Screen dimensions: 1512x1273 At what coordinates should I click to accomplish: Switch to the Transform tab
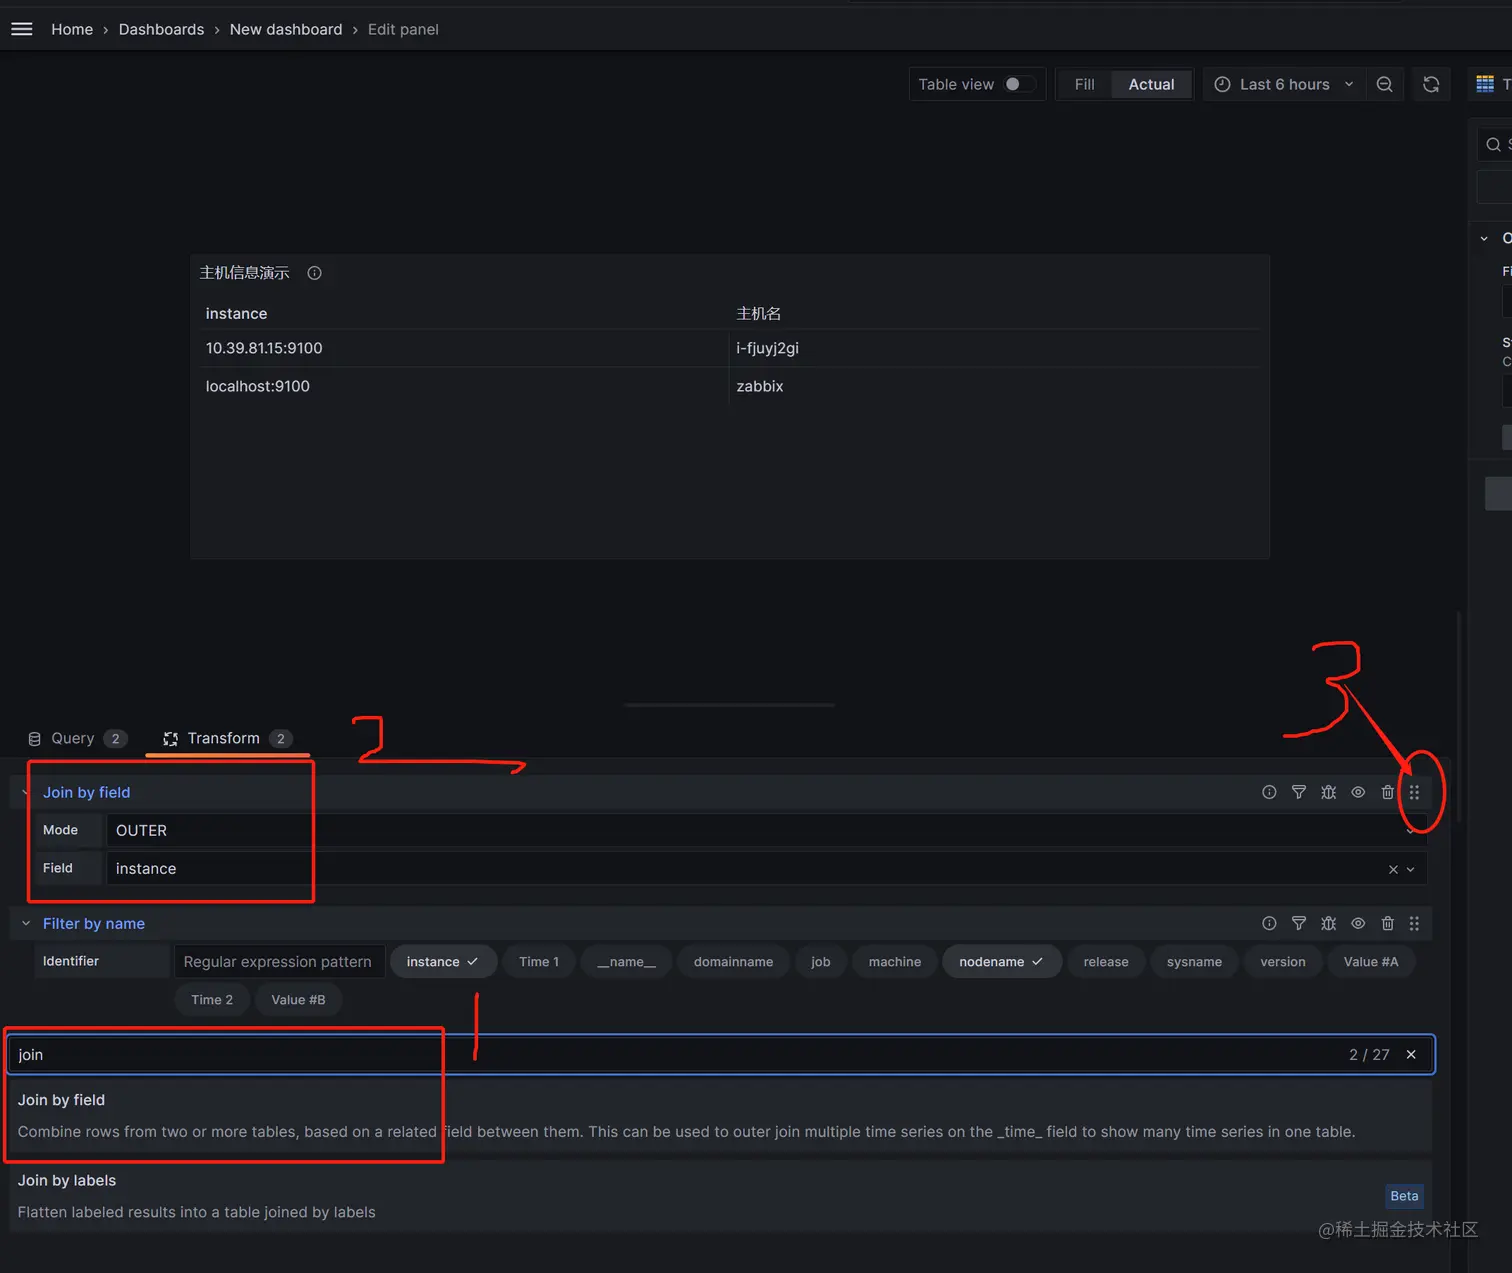tap(227, 738)
